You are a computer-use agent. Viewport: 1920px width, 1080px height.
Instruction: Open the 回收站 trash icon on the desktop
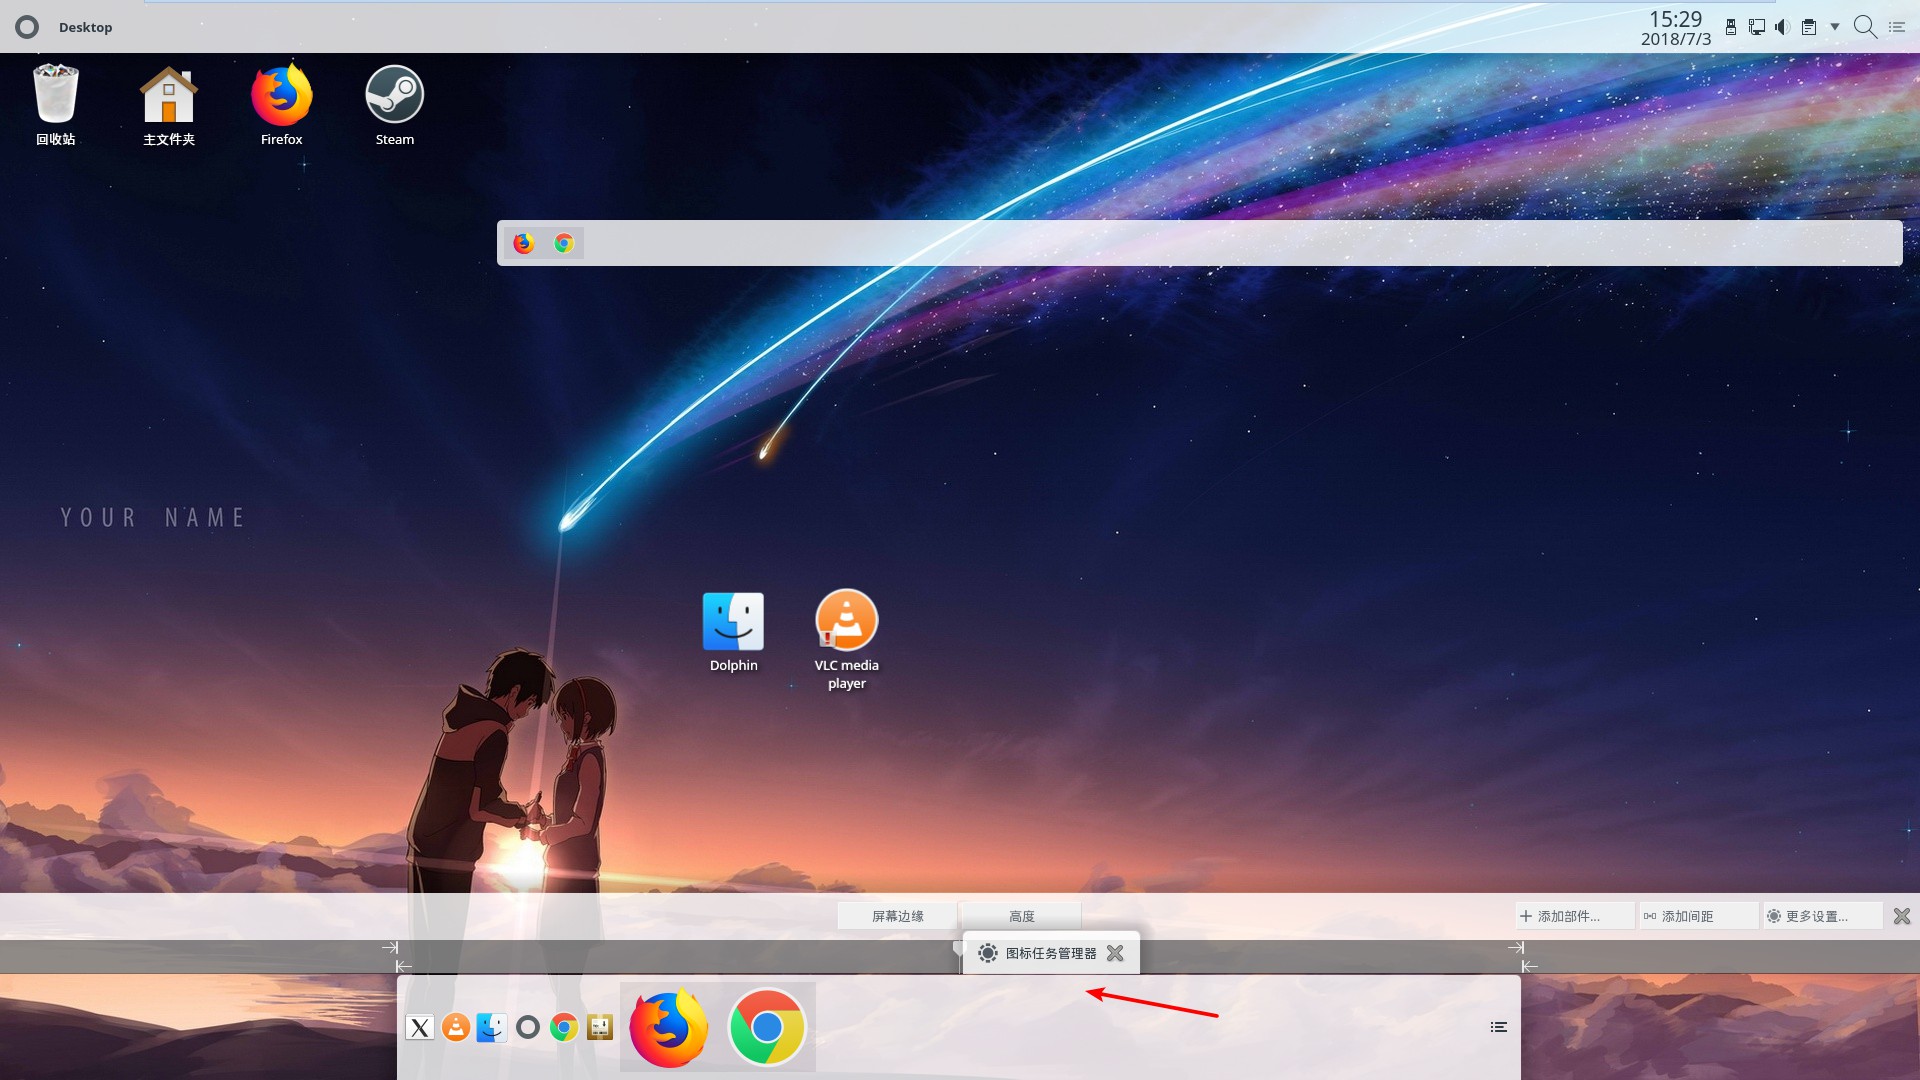click(56, 105)
